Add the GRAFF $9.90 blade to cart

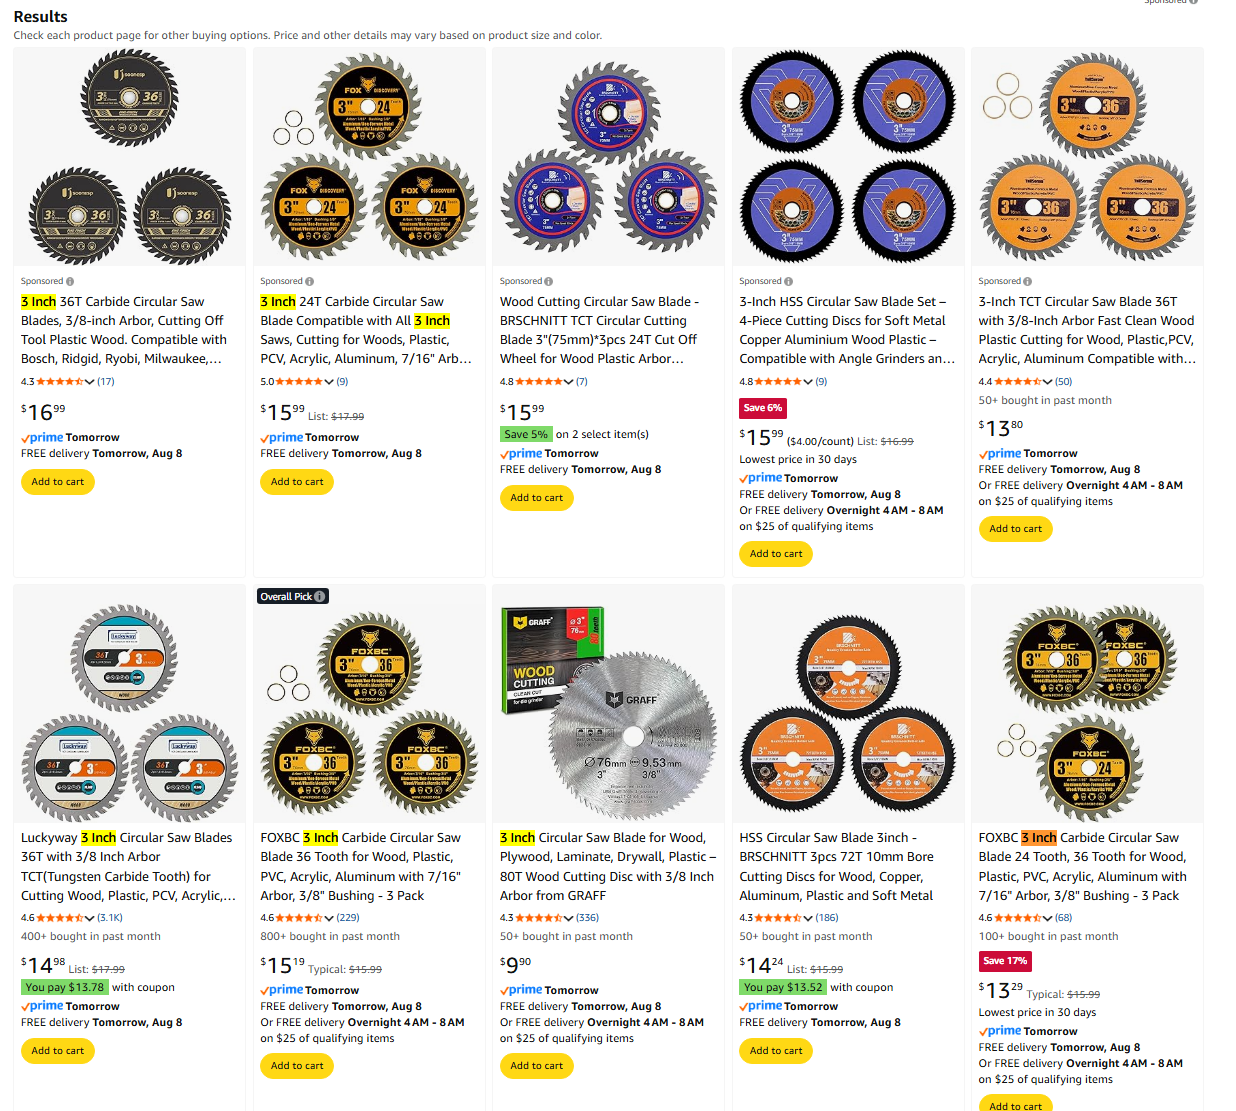tap(537, 1066)
